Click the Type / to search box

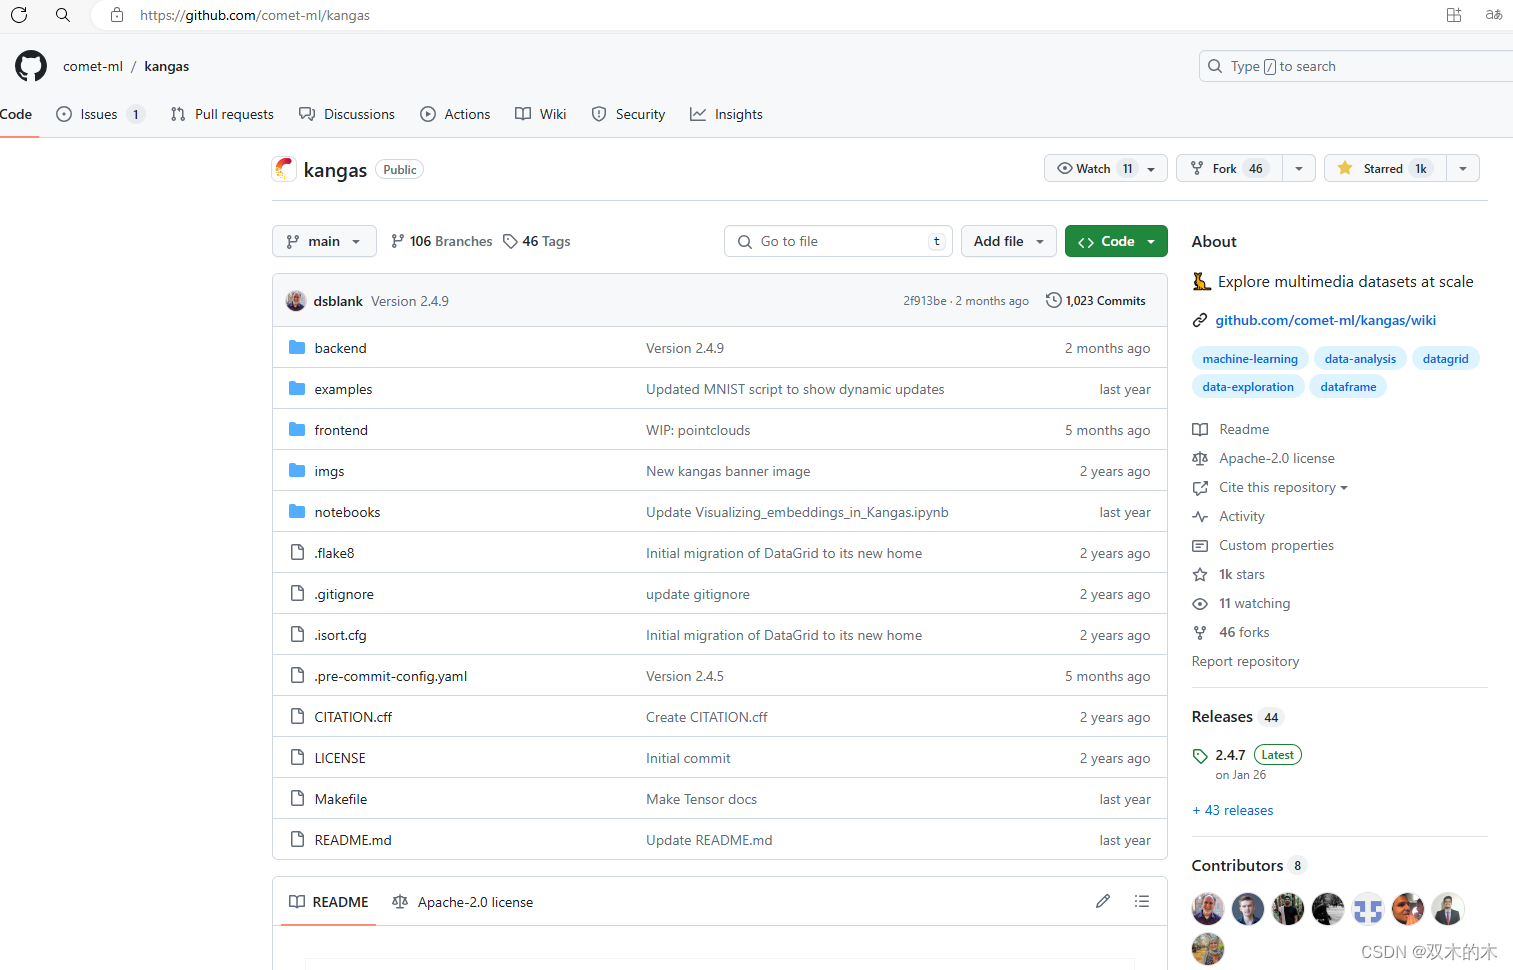(1356, 66)
